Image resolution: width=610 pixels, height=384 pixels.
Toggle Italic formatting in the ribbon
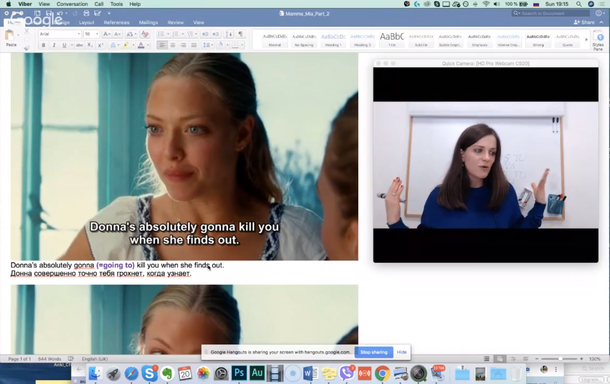point(54,46)
